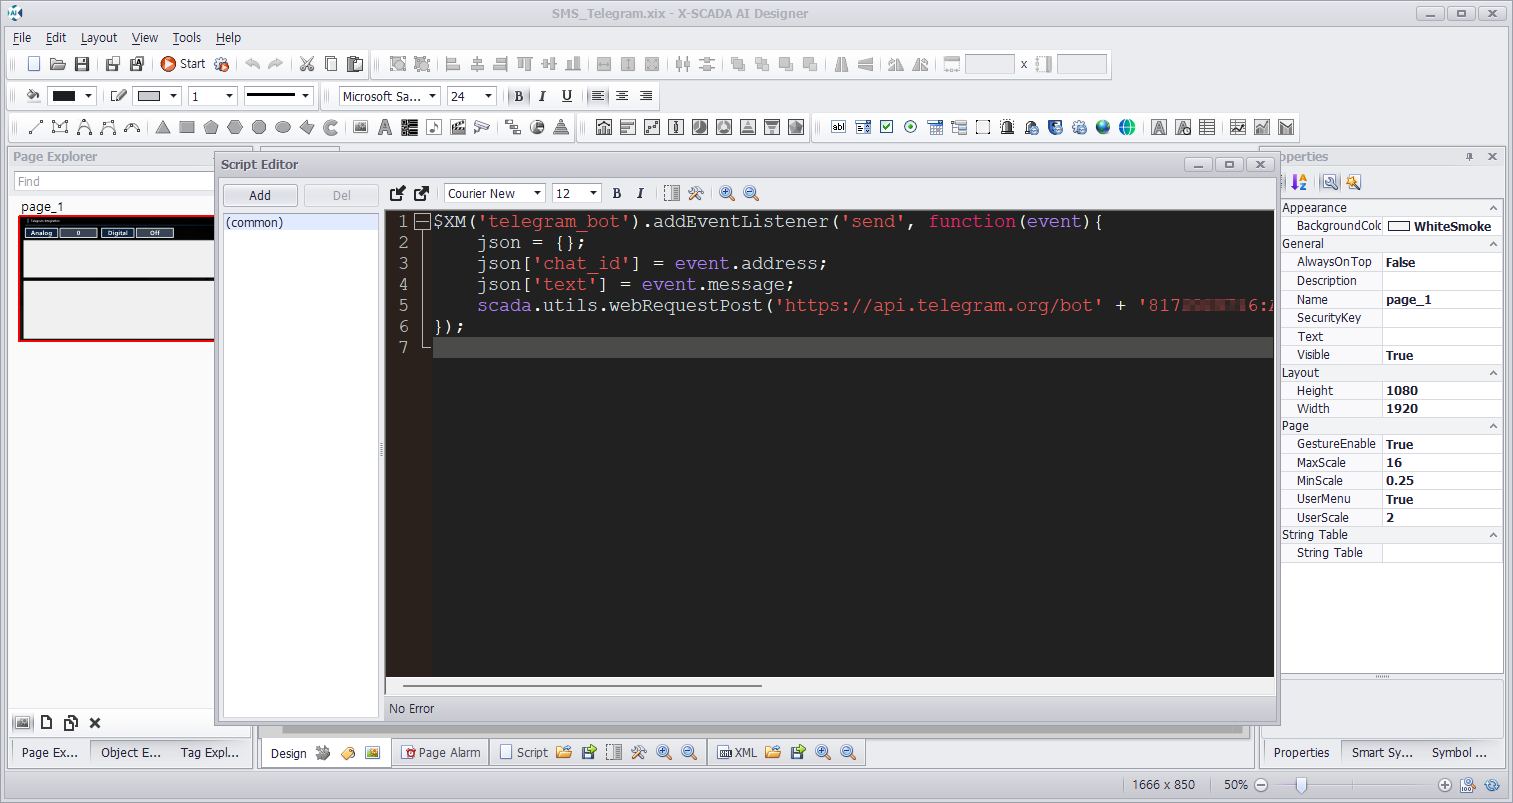Click the Cut scissors icon
Viewport: 1513px width, 803px height.
307,64
